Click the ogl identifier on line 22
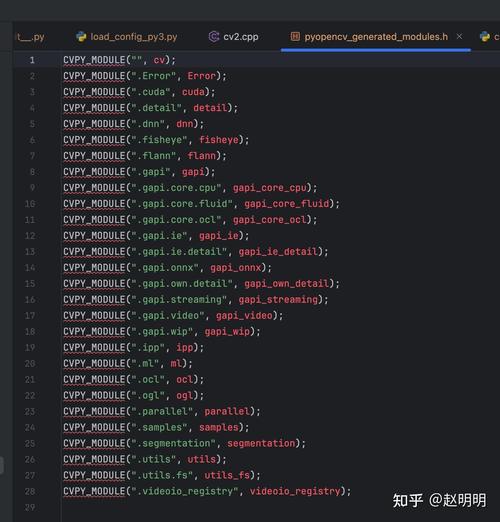This screenshot has width=500, height=522. [185, 396]
